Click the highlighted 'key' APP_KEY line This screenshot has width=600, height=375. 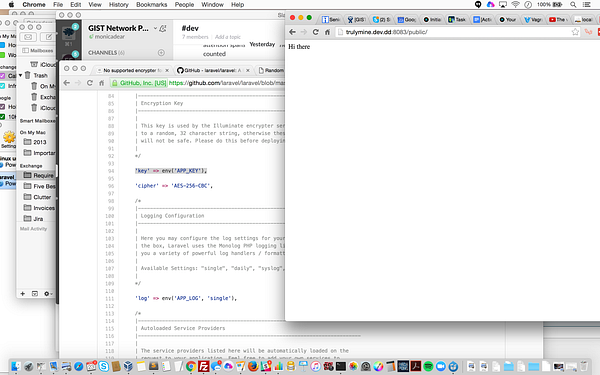171,171
